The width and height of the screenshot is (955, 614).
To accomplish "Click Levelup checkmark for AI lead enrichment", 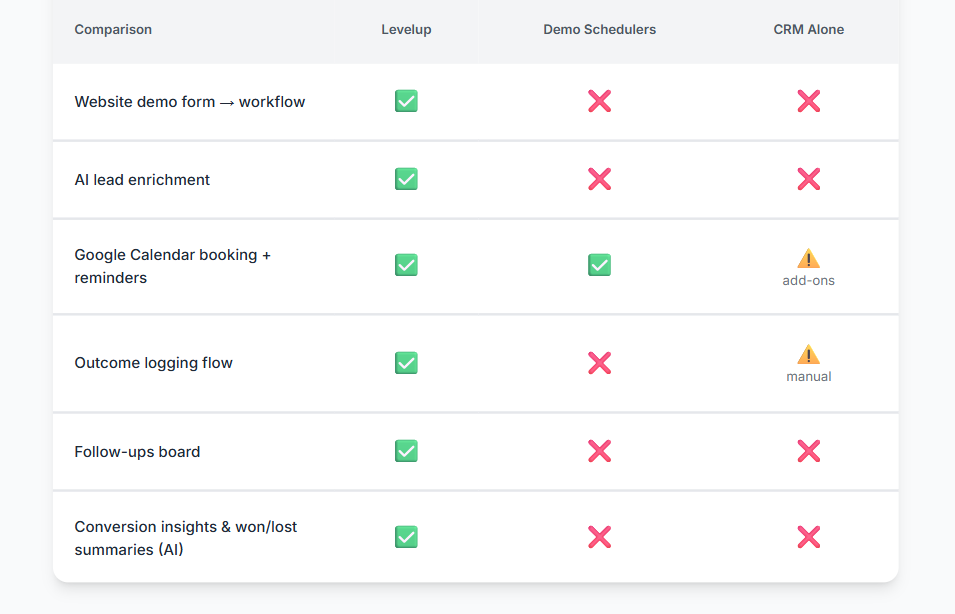I will [x=406, y=179].
